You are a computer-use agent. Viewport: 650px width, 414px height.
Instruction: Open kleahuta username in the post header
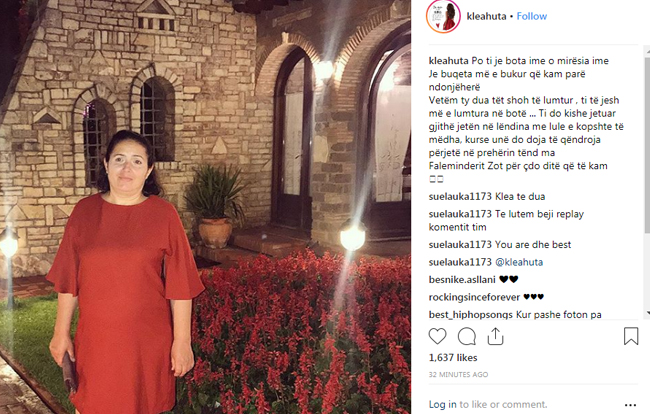(x=486, y=16)
